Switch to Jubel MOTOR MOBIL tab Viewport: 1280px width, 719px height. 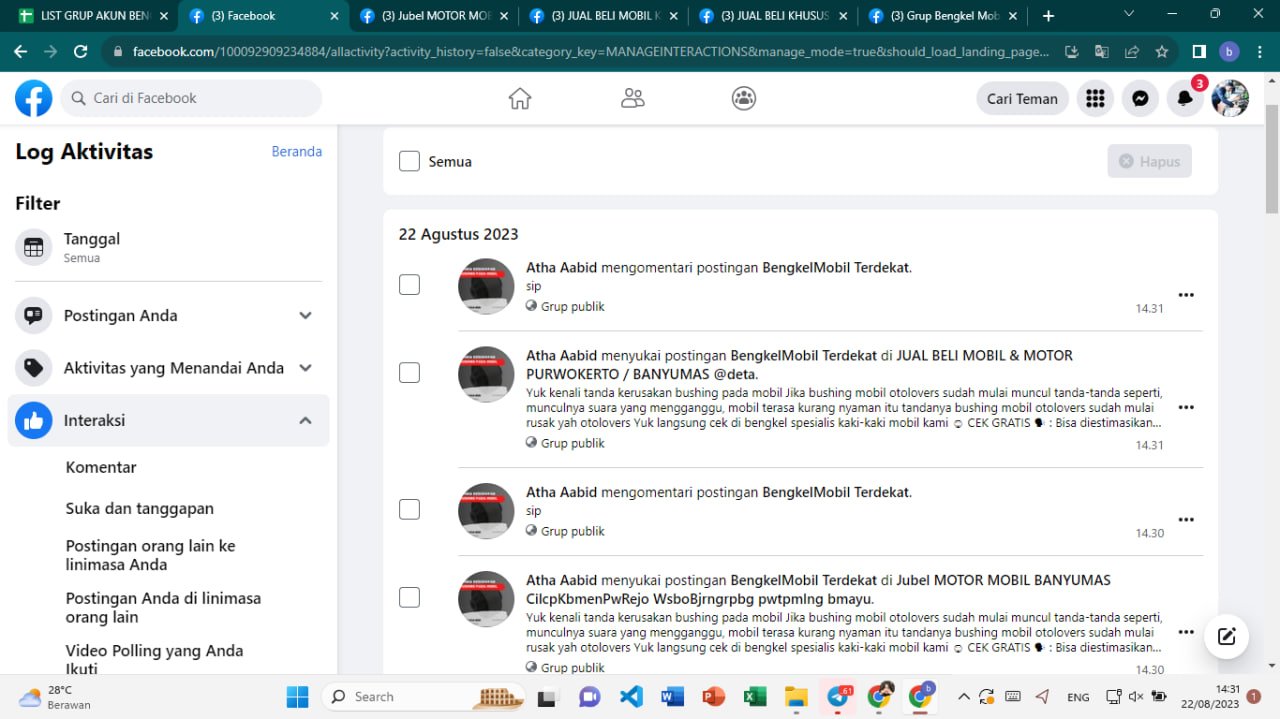click(434, 16)
